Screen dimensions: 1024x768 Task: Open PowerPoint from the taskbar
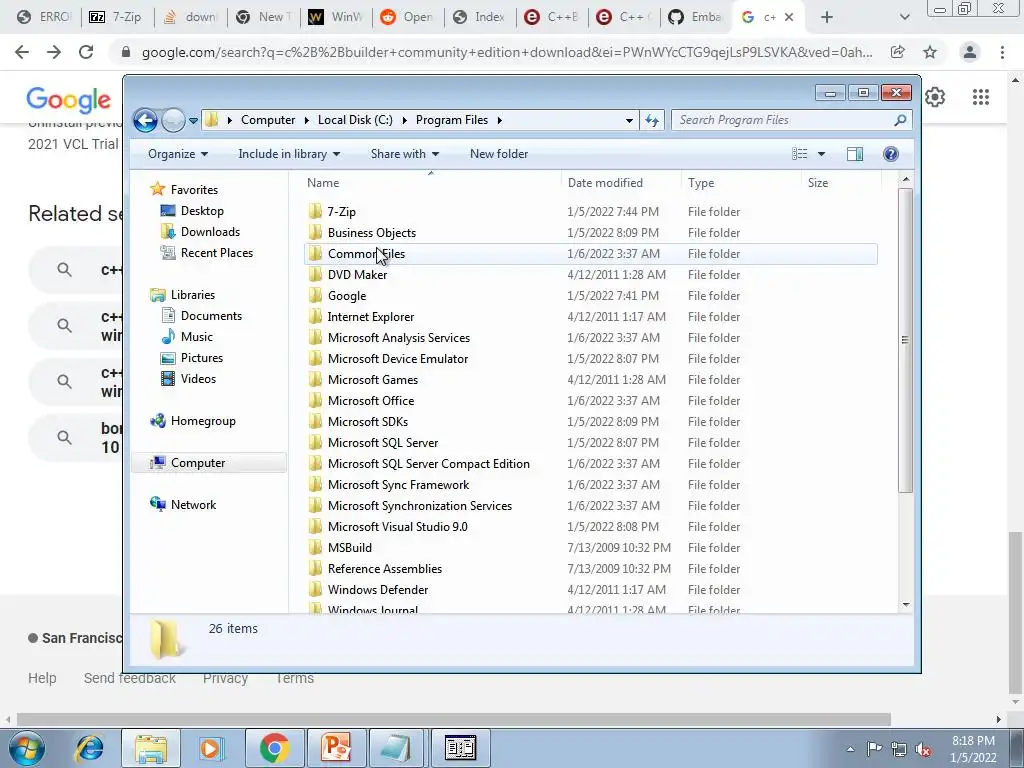[337, 748]
